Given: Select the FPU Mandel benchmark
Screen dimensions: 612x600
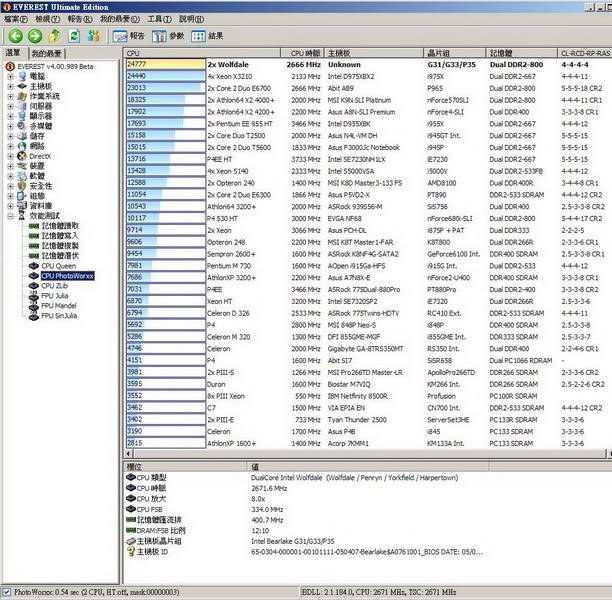Looking at the screenshot, I should (x=59, y=306).
